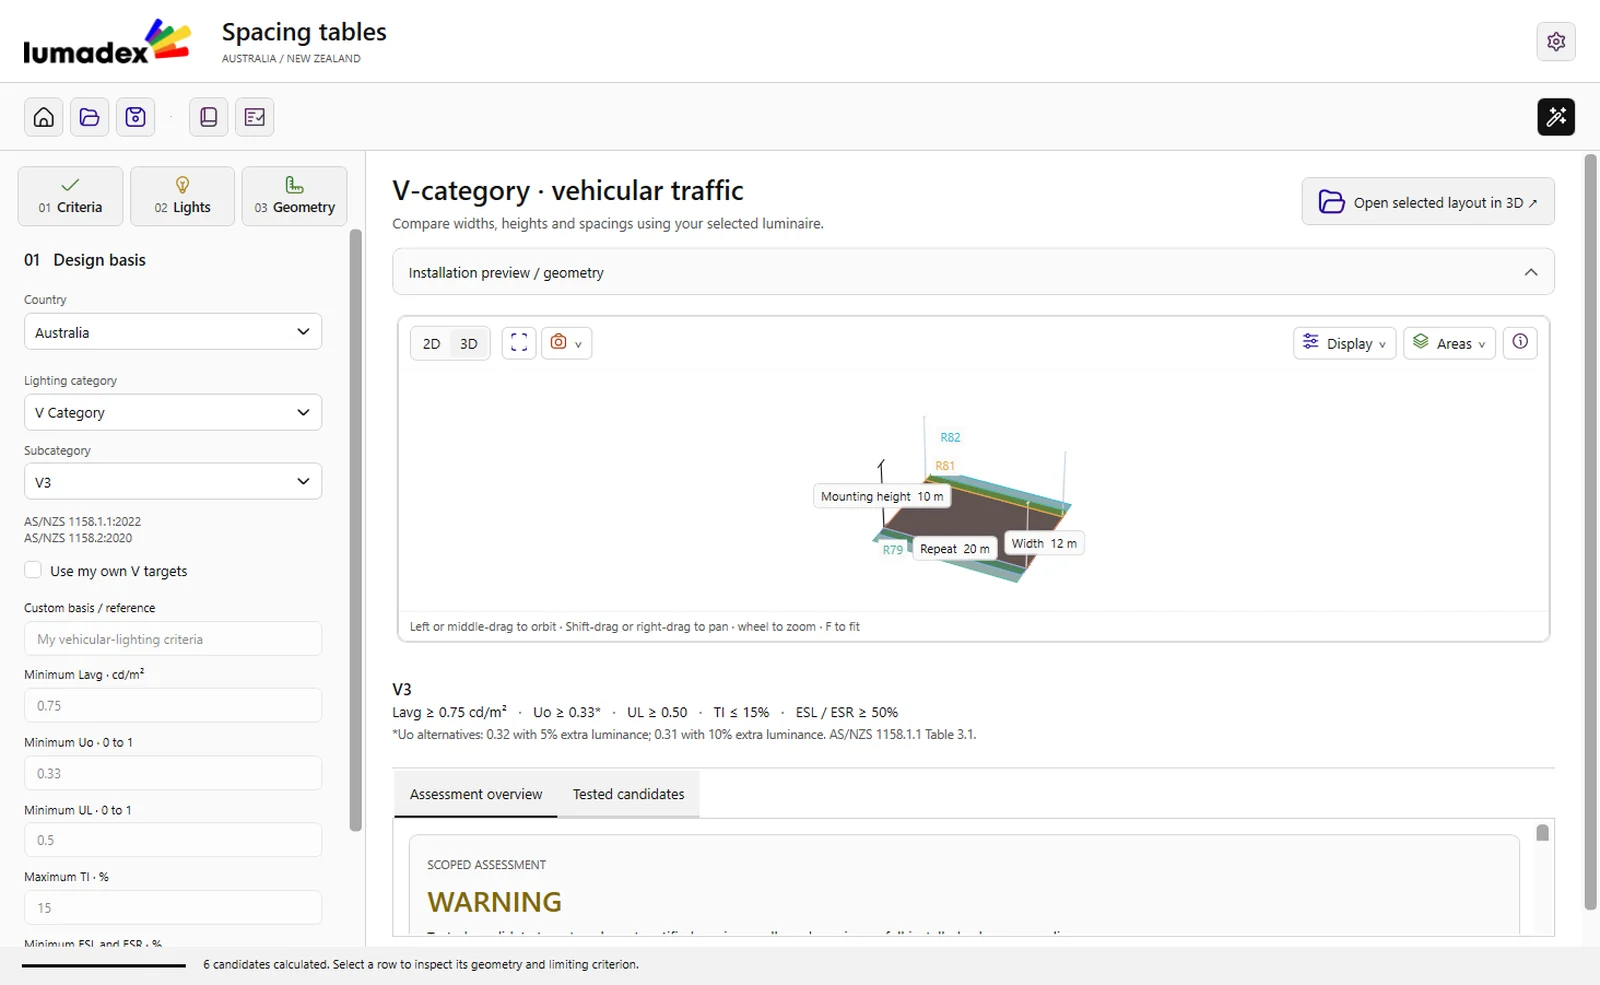Open the camera snapshot menu
This screenshot has height=985, width=1600.
coord(566,343)
